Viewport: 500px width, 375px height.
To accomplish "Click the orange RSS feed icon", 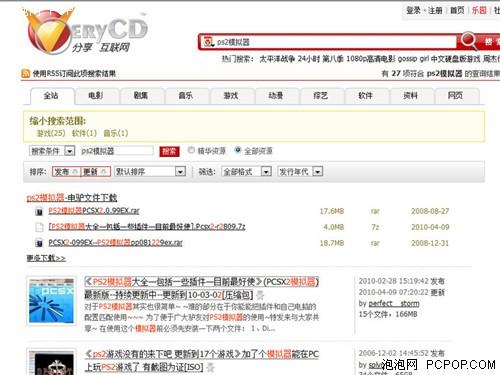I will (26, 73).
